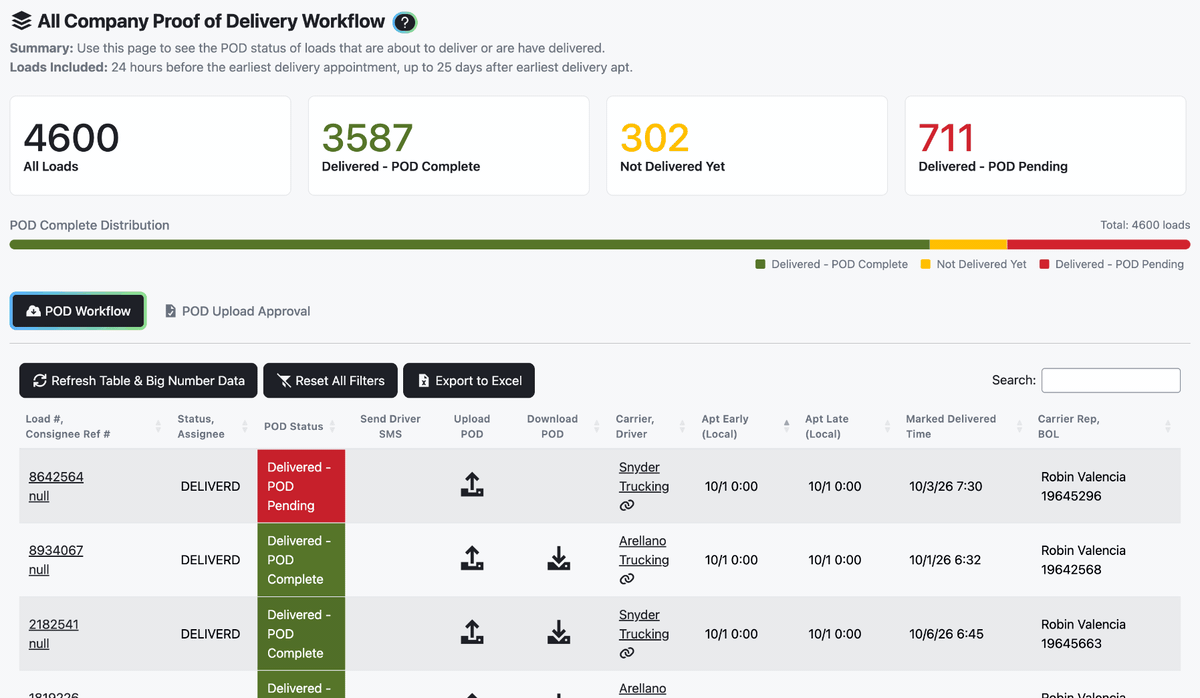Click DELIVERD status in load 8642564 row
1200x698 pixels.
coord(210,486)
